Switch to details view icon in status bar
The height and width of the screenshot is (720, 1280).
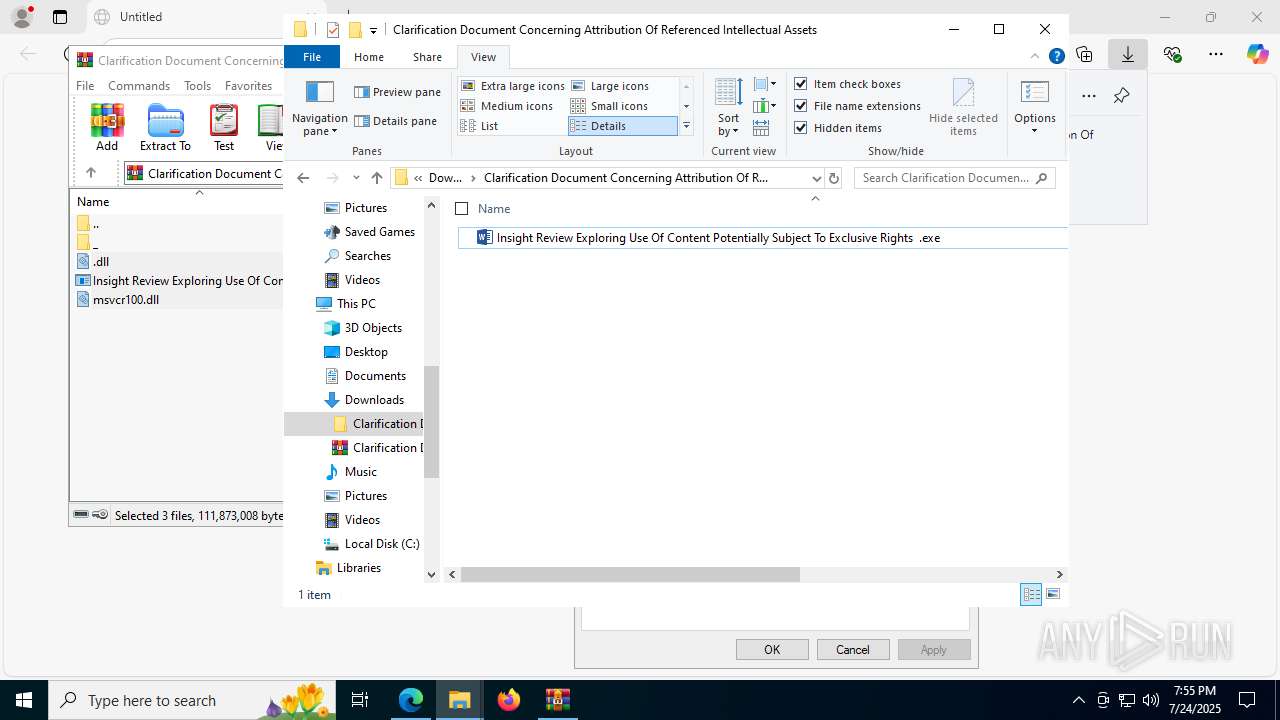click(1031, 594)
